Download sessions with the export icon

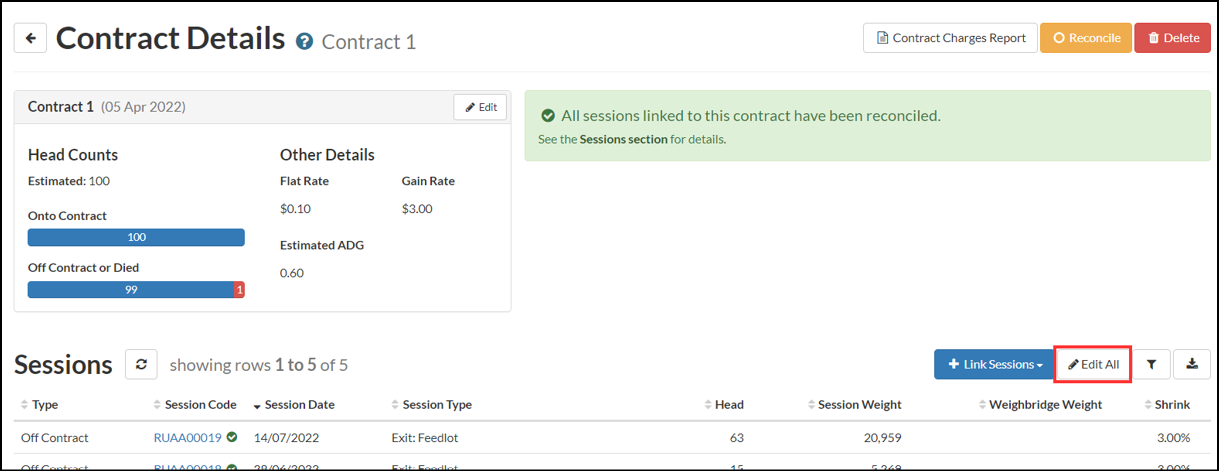click(x=1192, y=365)
